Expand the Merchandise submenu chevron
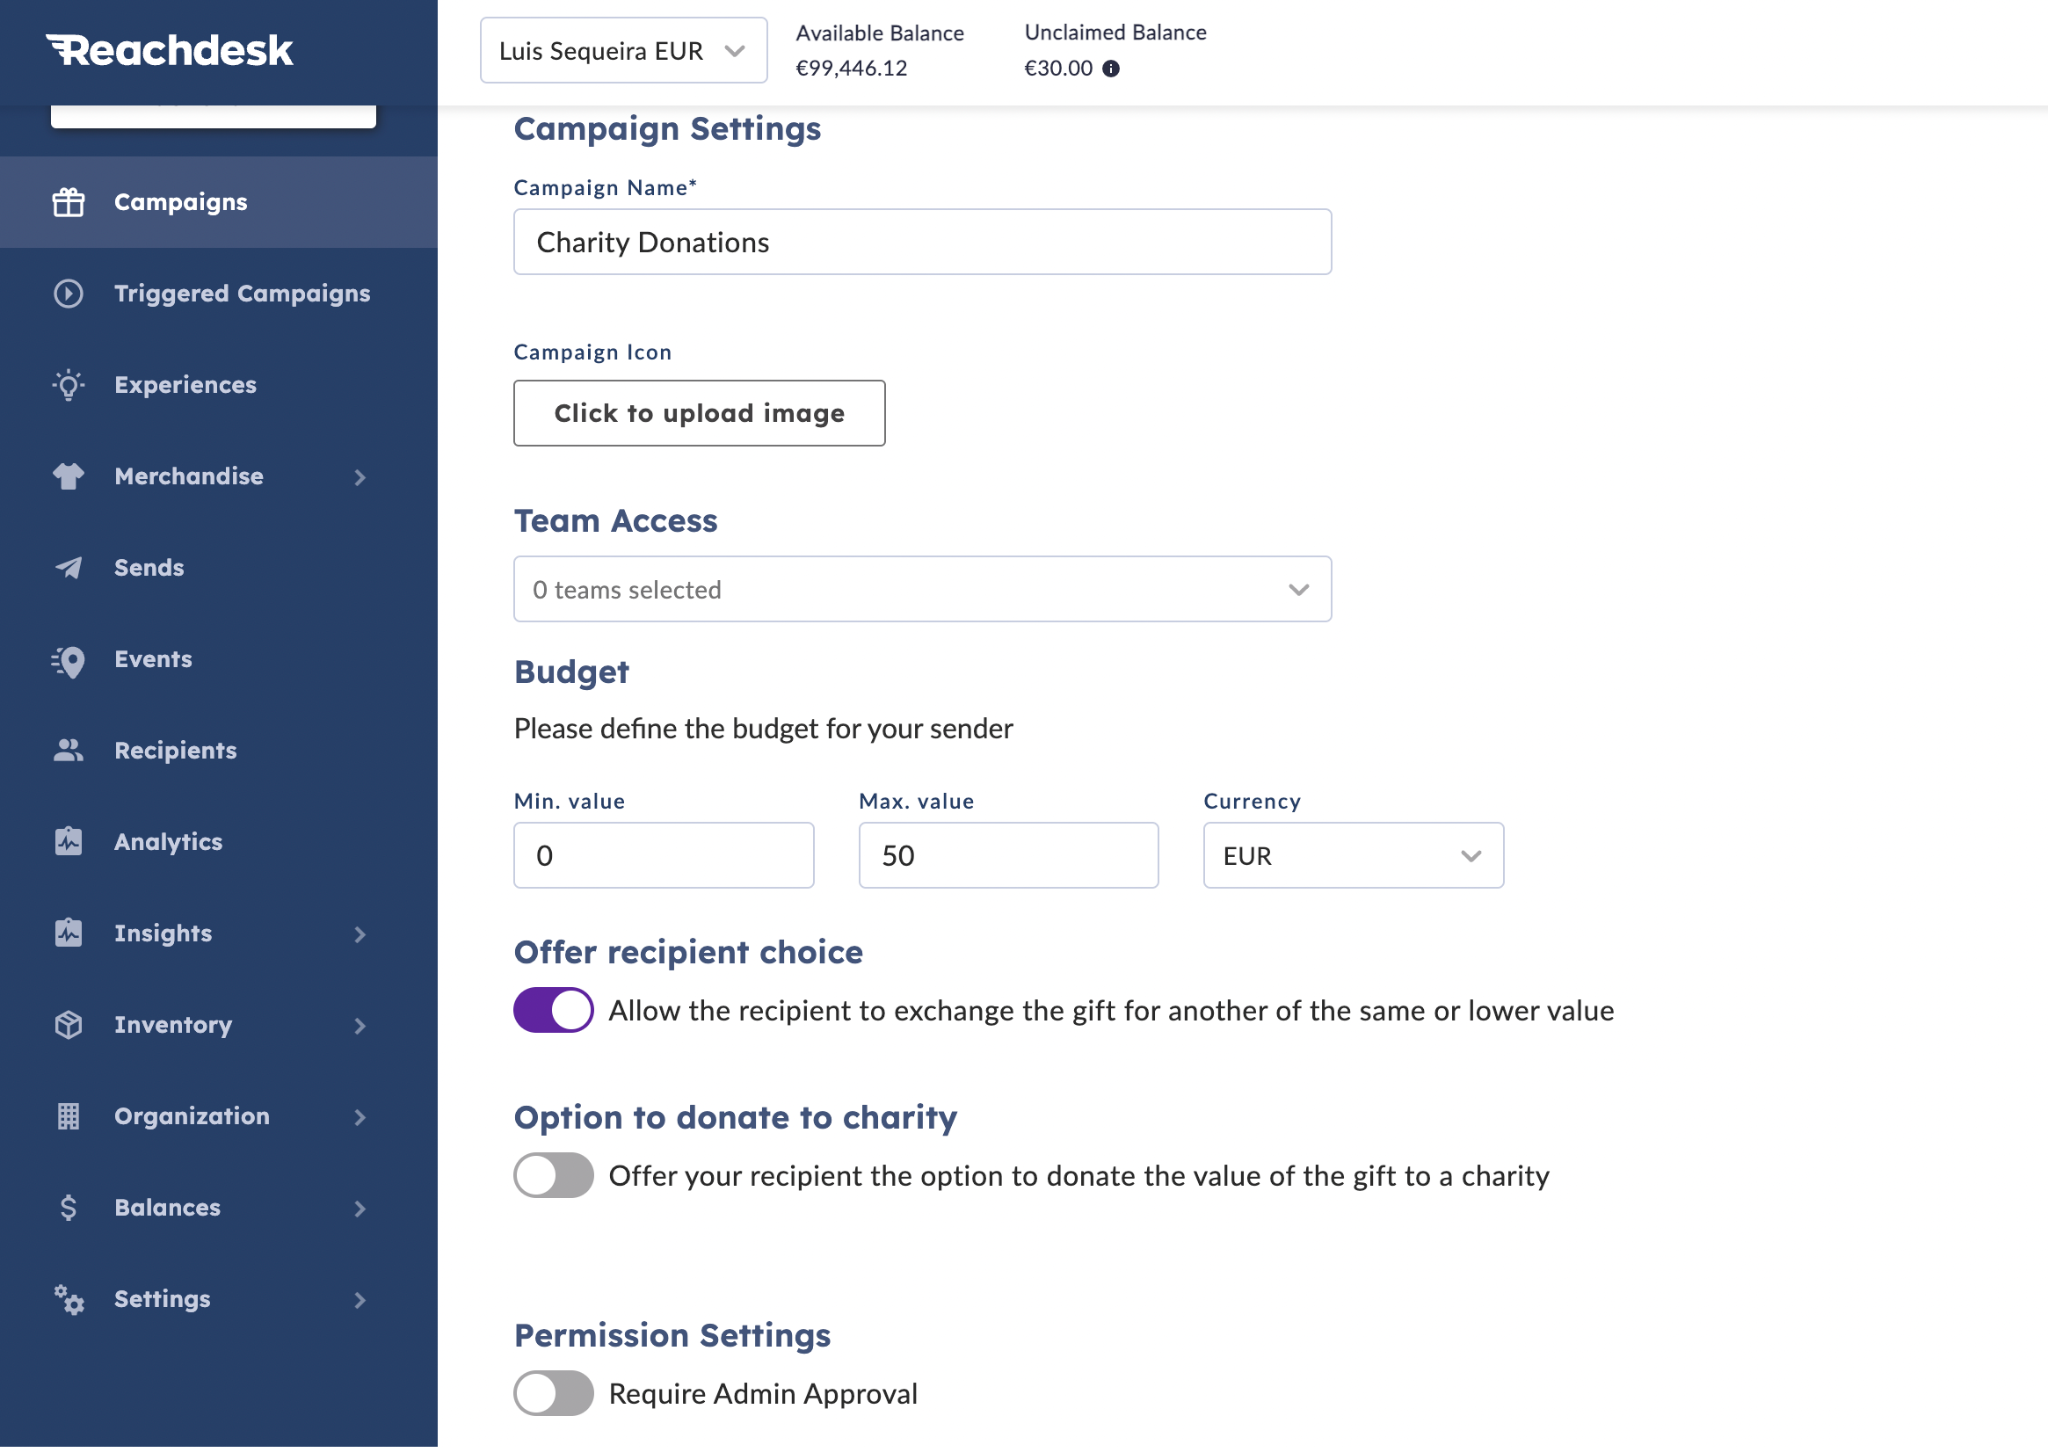The height and width of the screenshot is (1447, 2048). point(360,477)
